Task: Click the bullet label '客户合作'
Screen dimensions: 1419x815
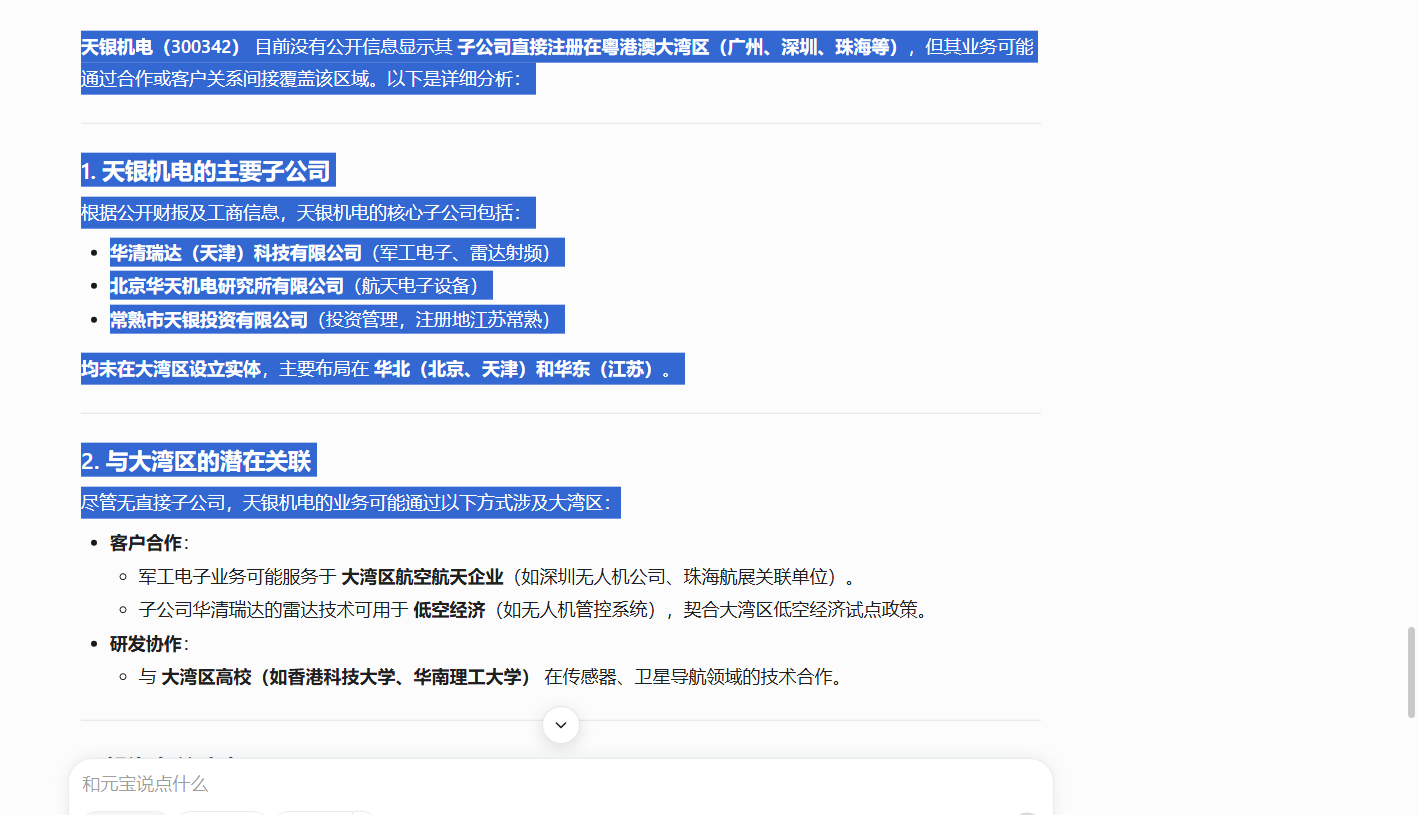Action: 146,543
